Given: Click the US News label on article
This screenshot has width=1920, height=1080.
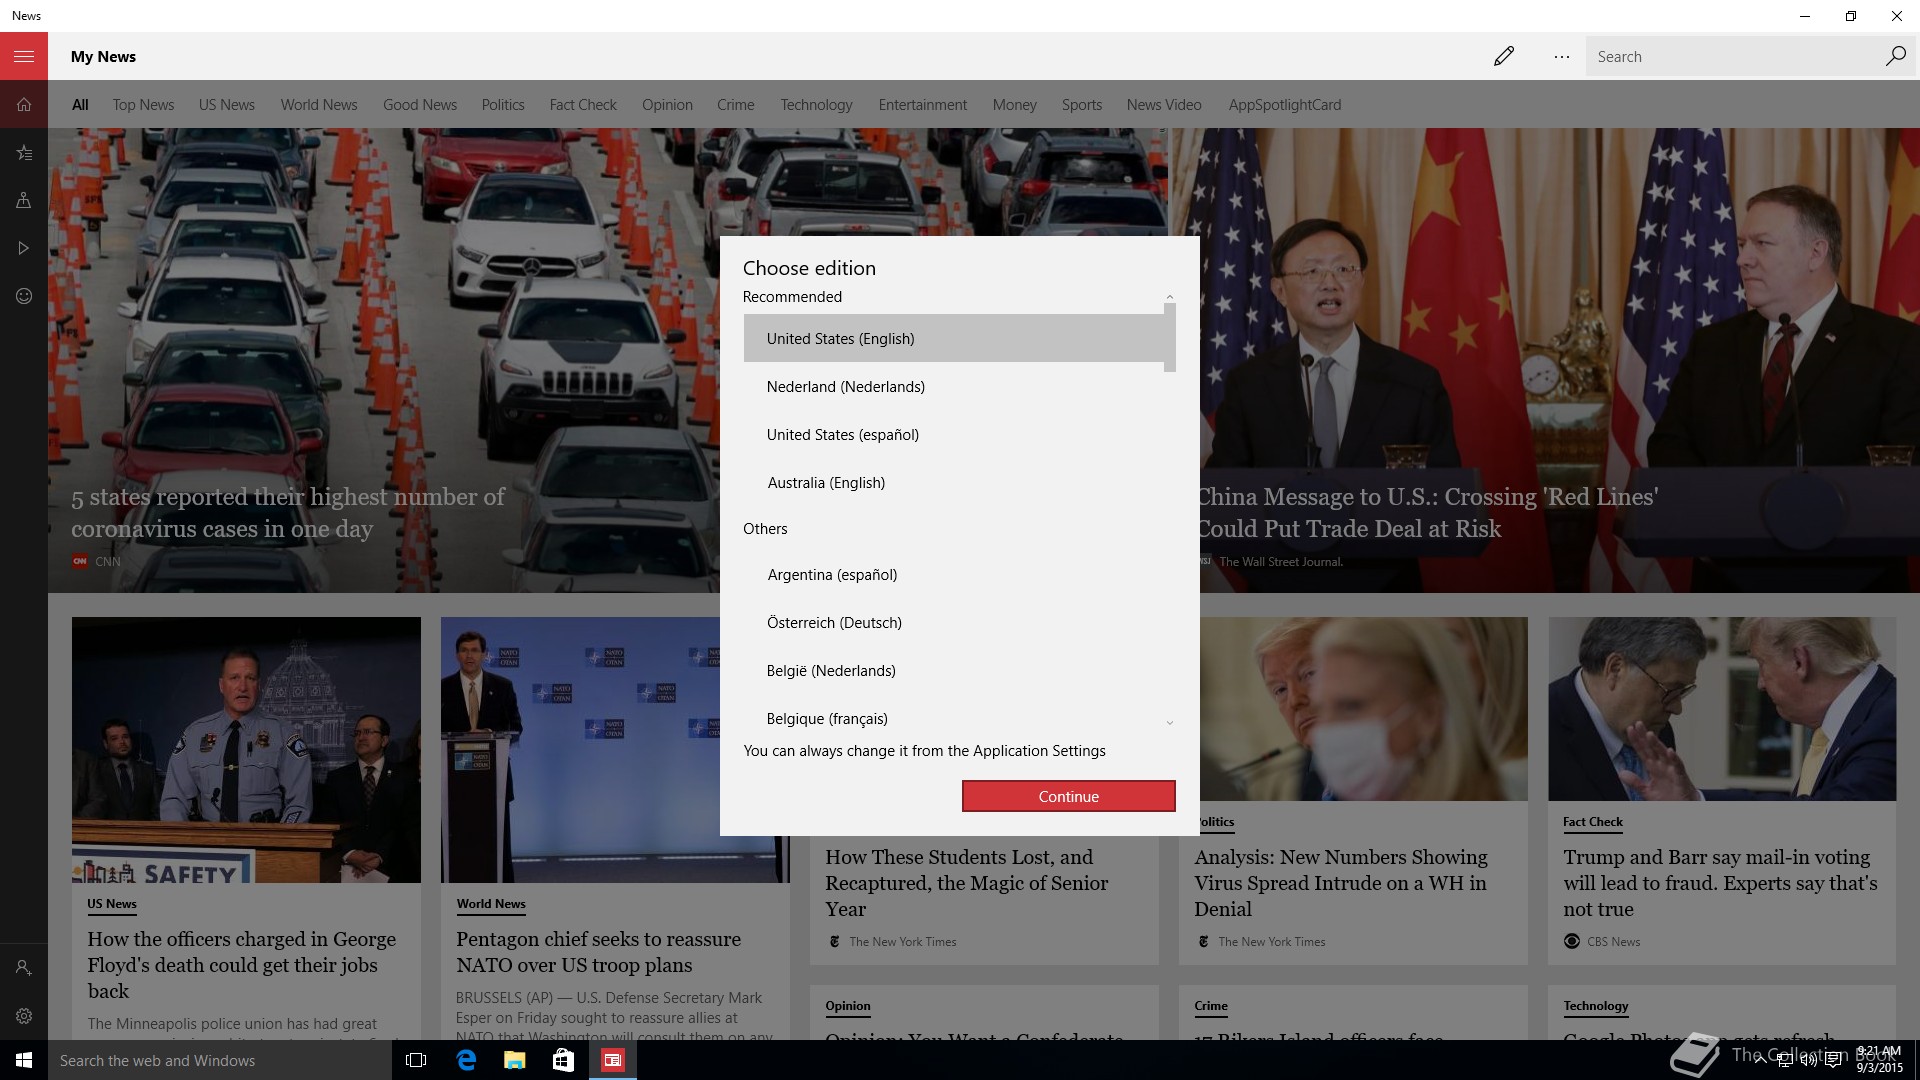Looking at the screenshot, I should (112, 904).
